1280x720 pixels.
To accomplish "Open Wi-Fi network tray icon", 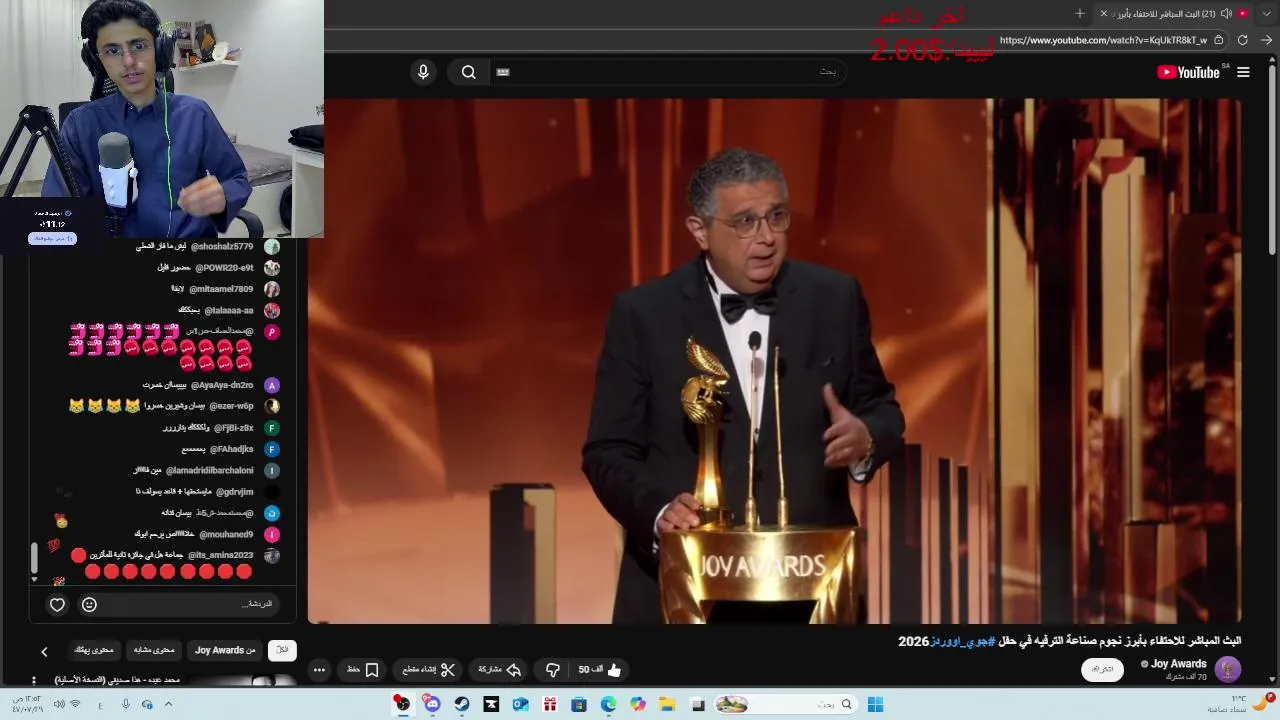I will click(74, 704).
